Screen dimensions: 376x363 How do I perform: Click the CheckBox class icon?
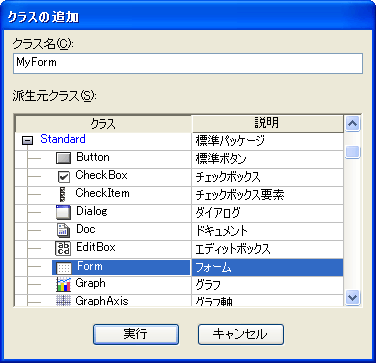pyautogui.click(x=63, y=176)
